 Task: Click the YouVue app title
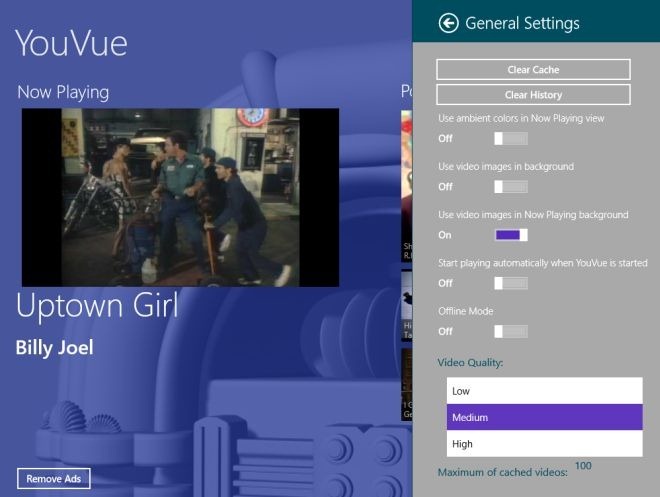point(71,43)
